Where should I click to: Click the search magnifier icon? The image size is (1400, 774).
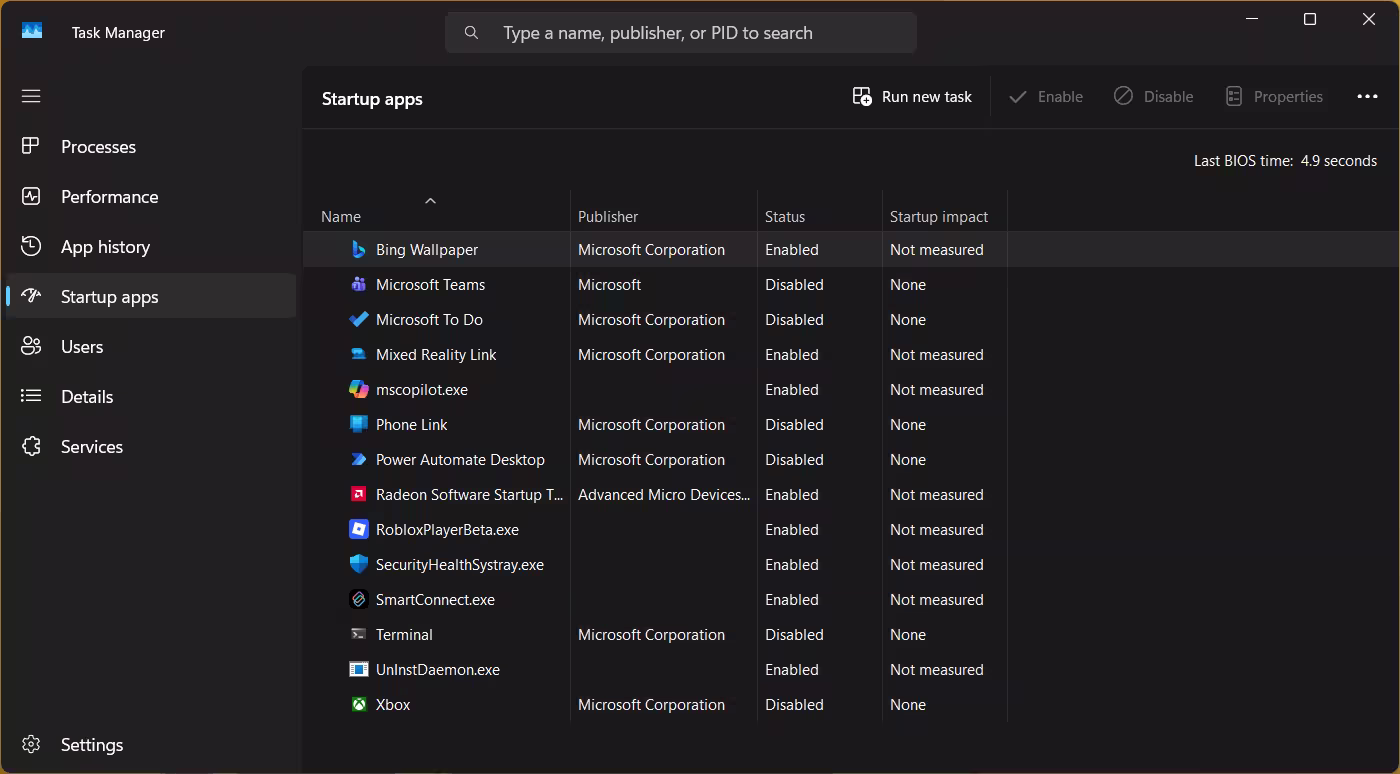[471, 33]
